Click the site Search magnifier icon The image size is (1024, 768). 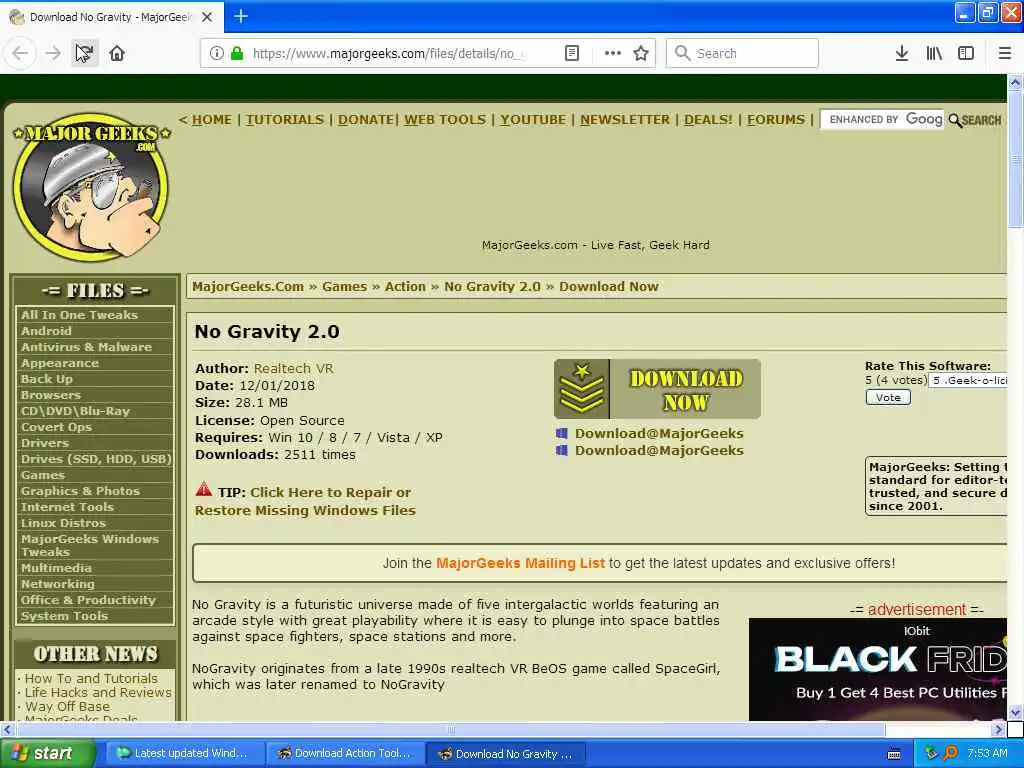coord(955,121)
